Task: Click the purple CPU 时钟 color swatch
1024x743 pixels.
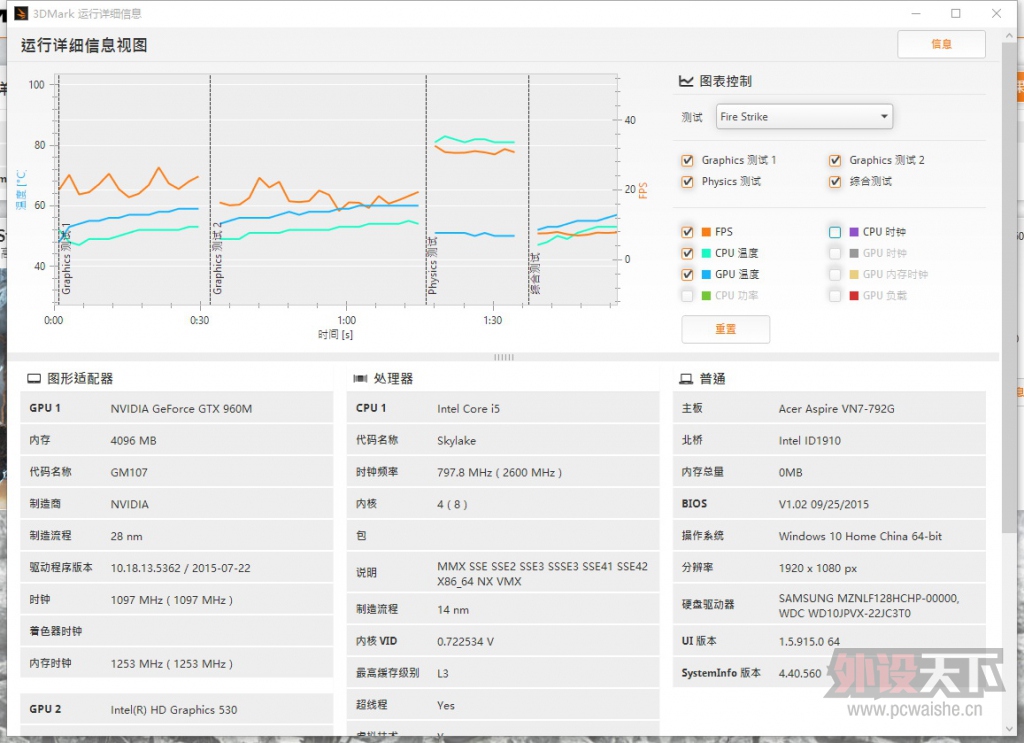Action: point(854,232)
